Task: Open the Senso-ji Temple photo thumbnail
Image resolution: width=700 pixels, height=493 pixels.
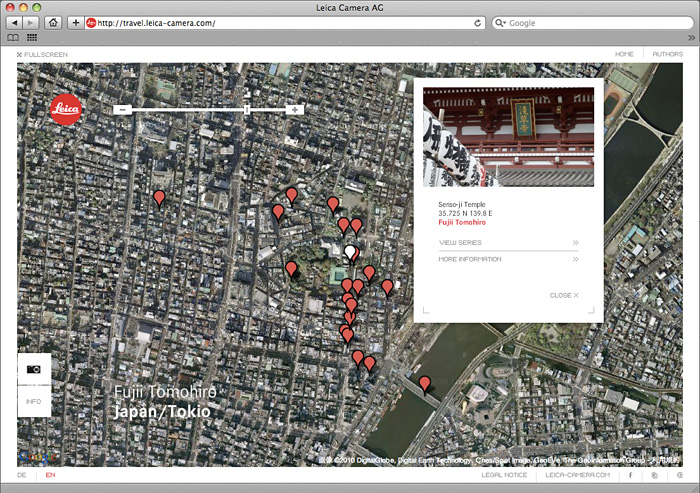Action: tap(508, 137)
